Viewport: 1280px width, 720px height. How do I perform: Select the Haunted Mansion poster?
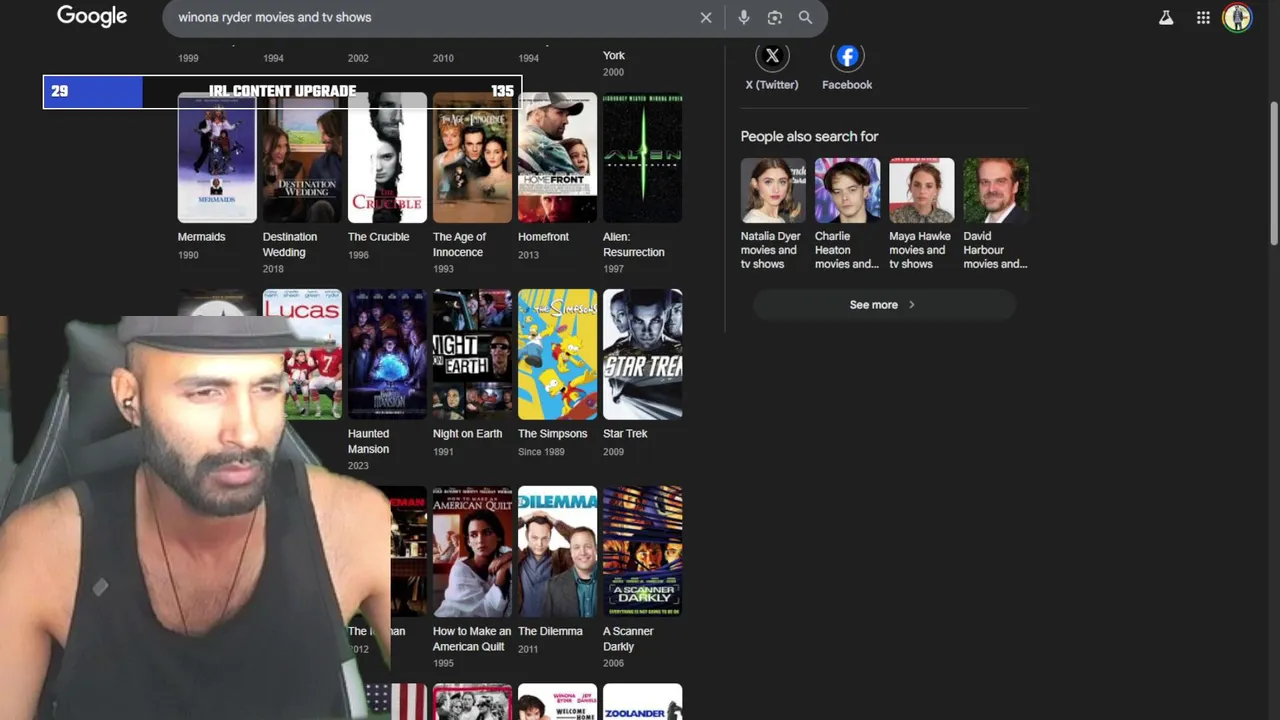[387, 354]
